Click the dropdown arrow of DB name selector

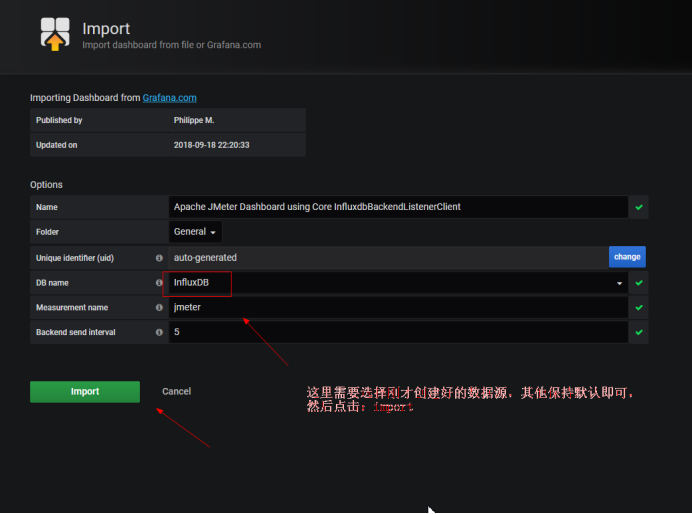coord(619,283)
